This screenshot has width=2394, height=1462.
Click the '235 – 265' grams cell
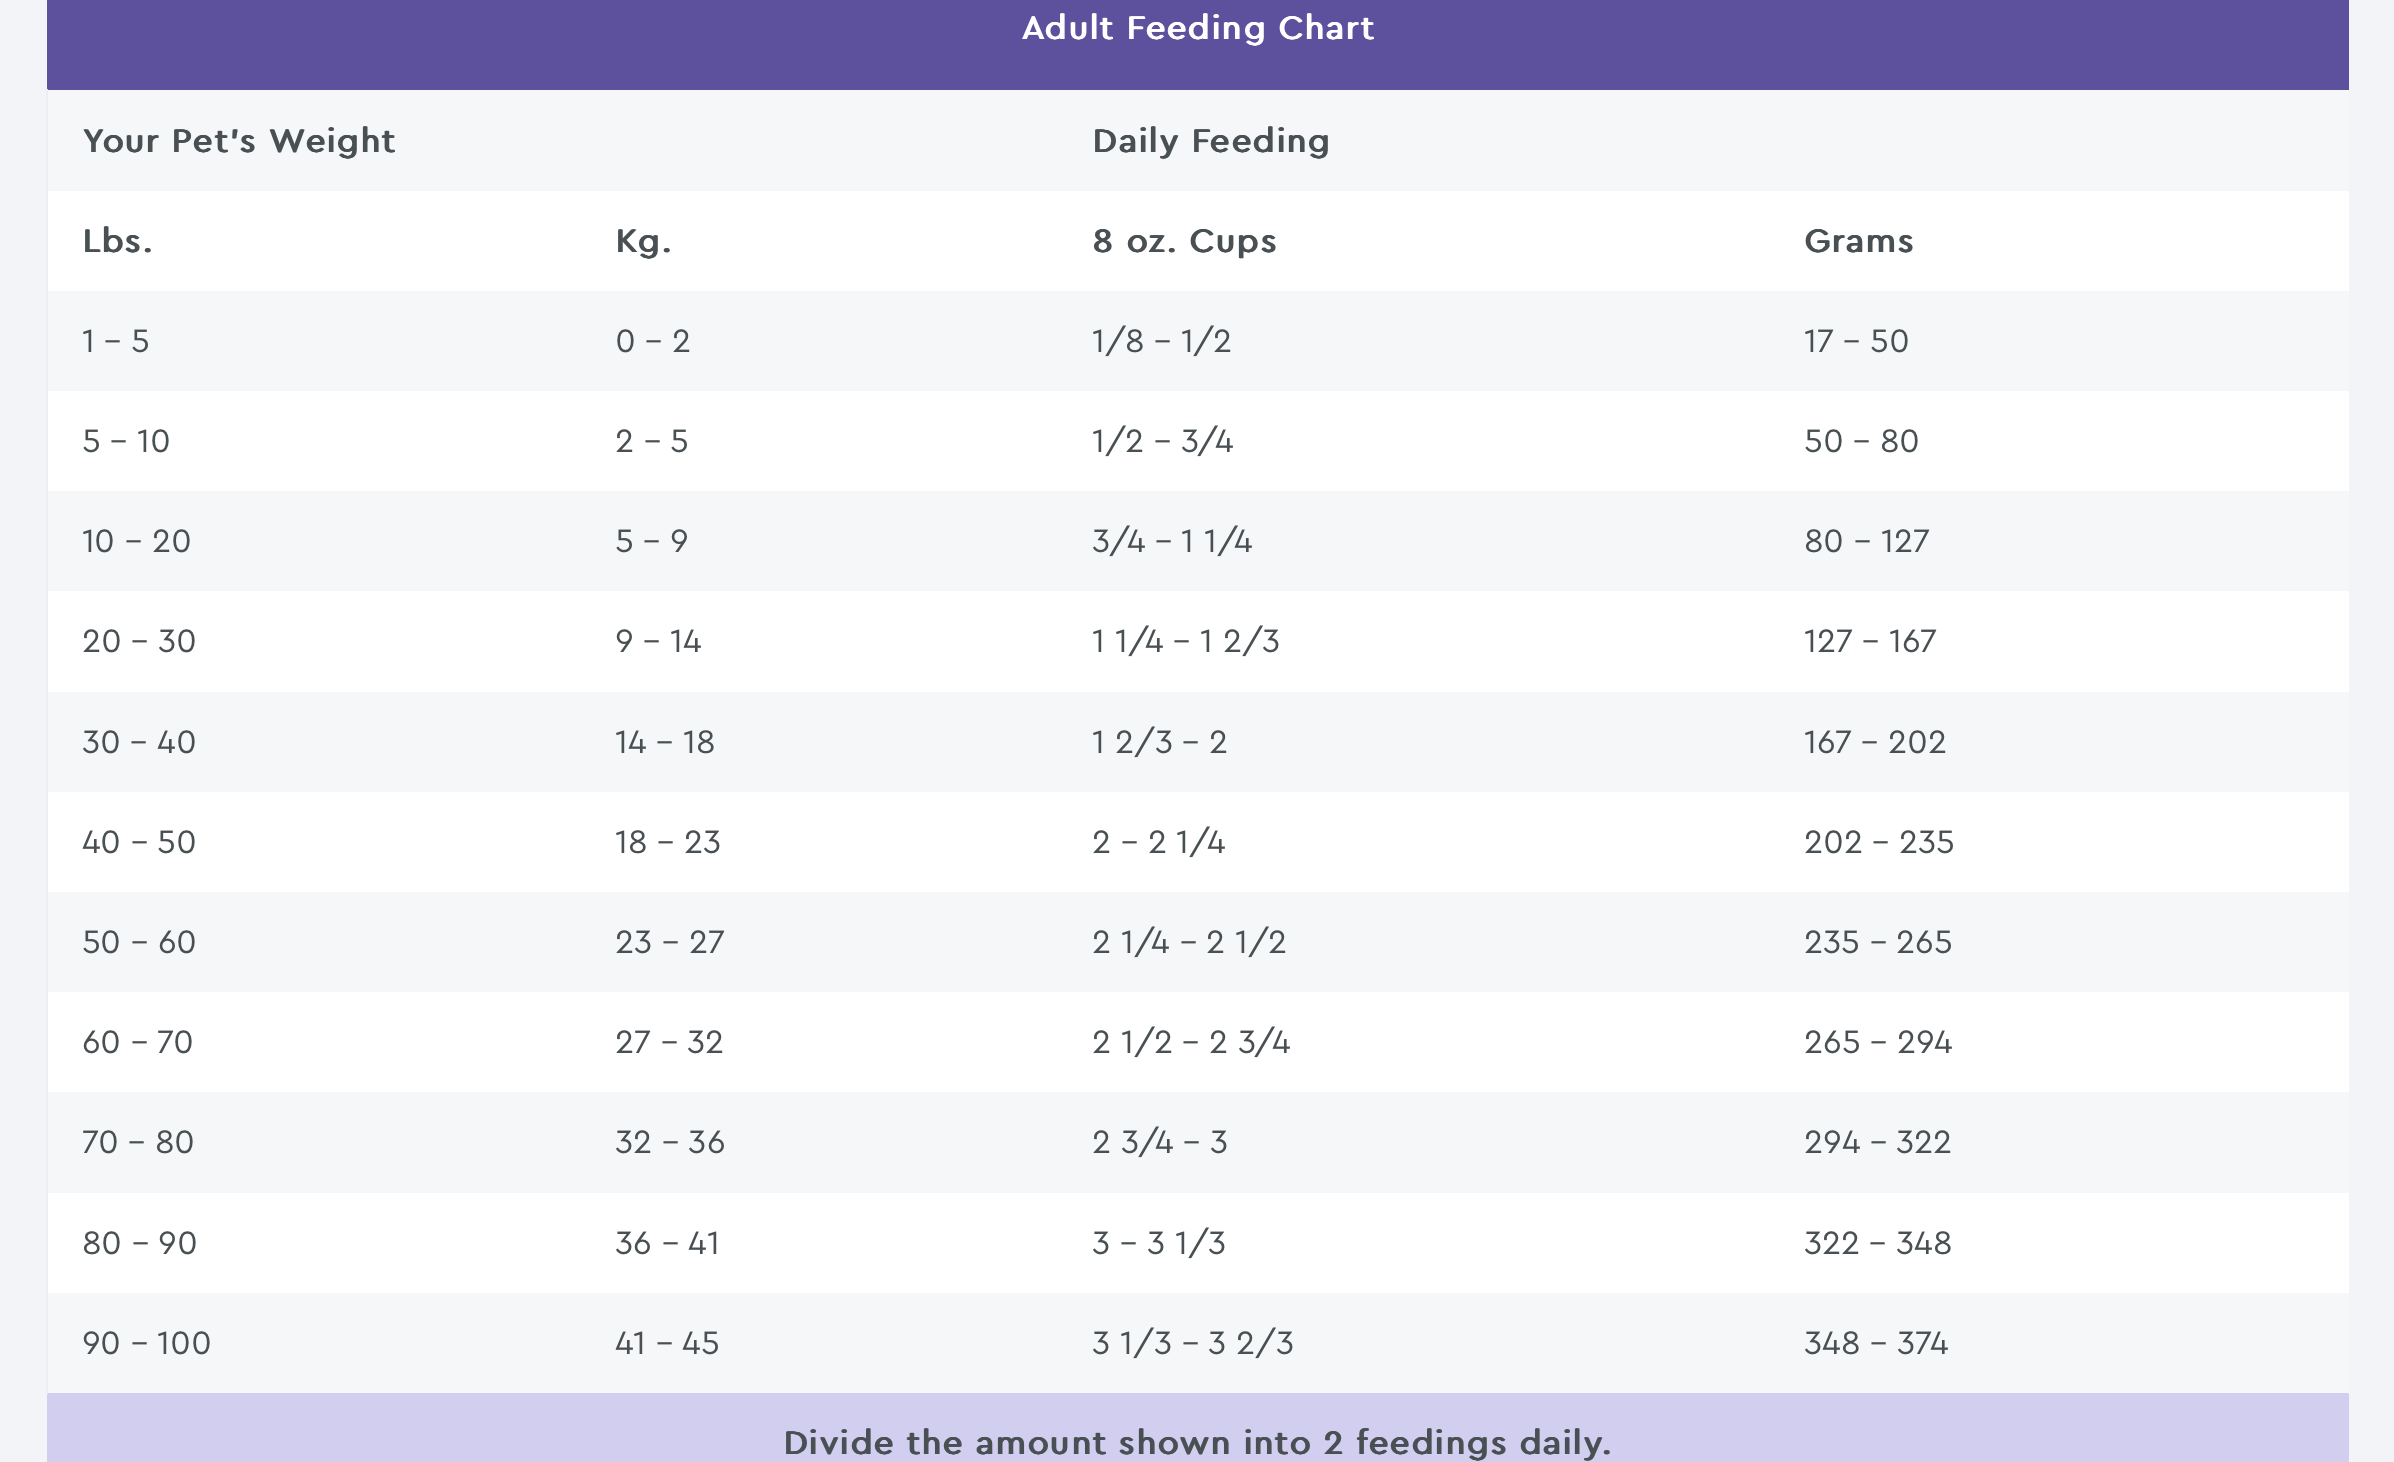tap(1877, 942)
